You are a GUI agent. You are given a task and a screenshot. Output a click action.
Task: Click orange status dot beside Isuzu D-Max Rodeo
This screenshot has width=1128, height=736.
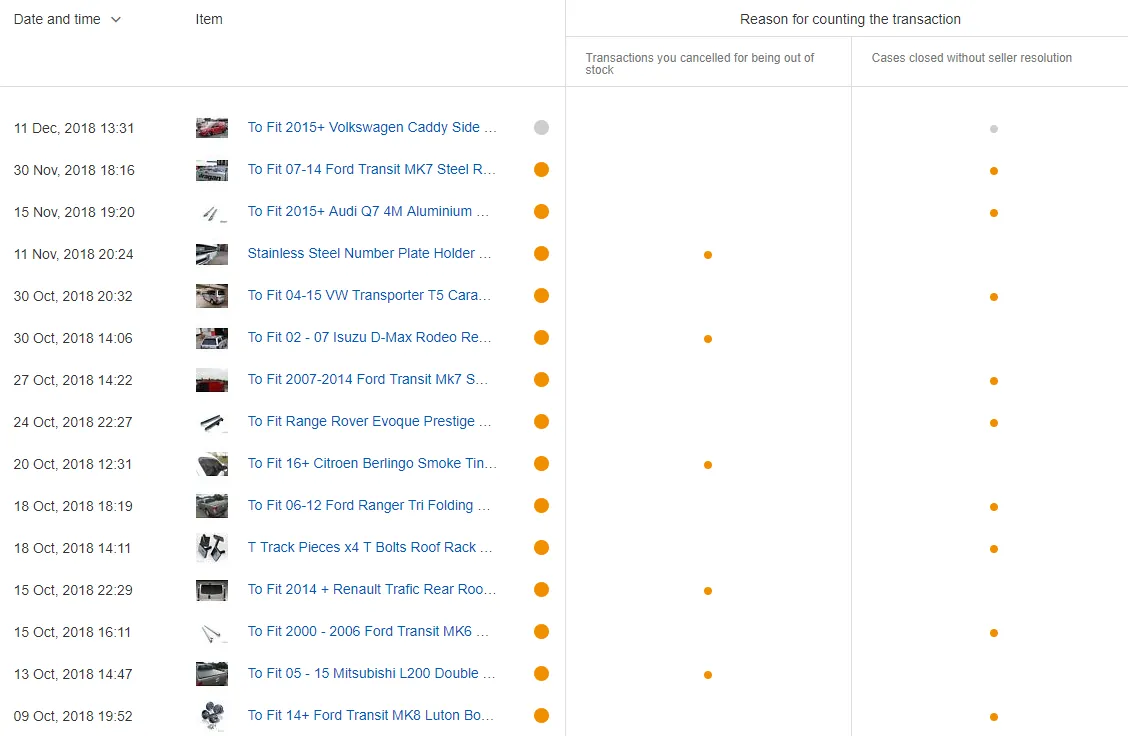coord(542,337)
